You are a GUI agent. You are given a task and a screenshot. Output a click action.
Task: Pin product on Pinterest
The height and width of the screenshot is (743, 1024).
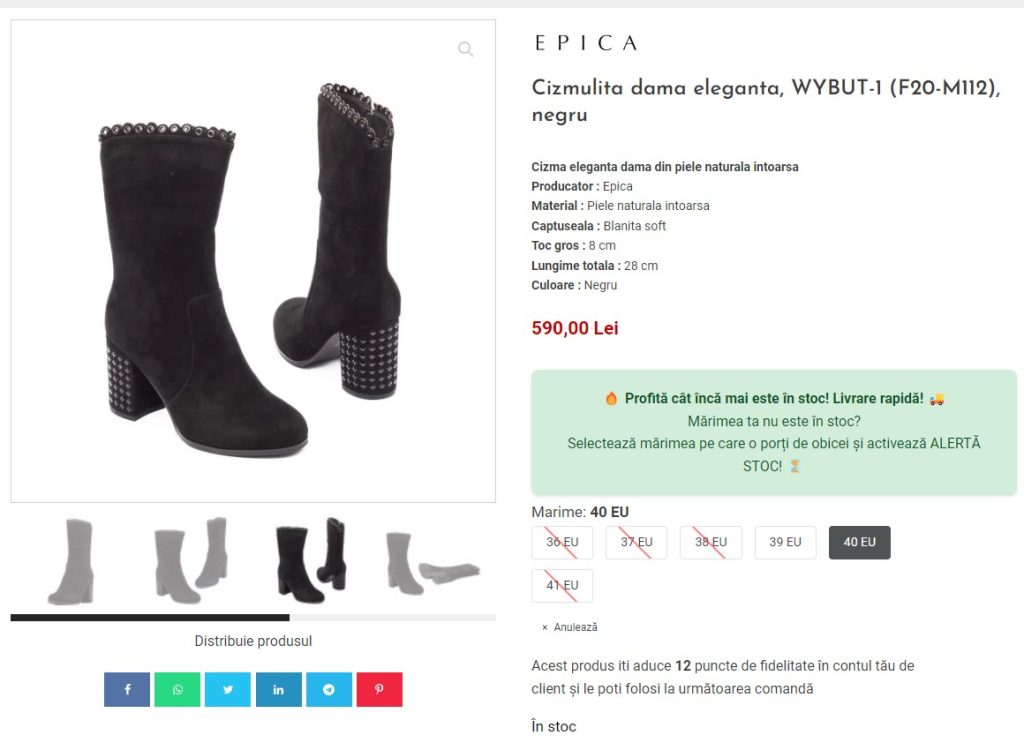coord(379,689)
